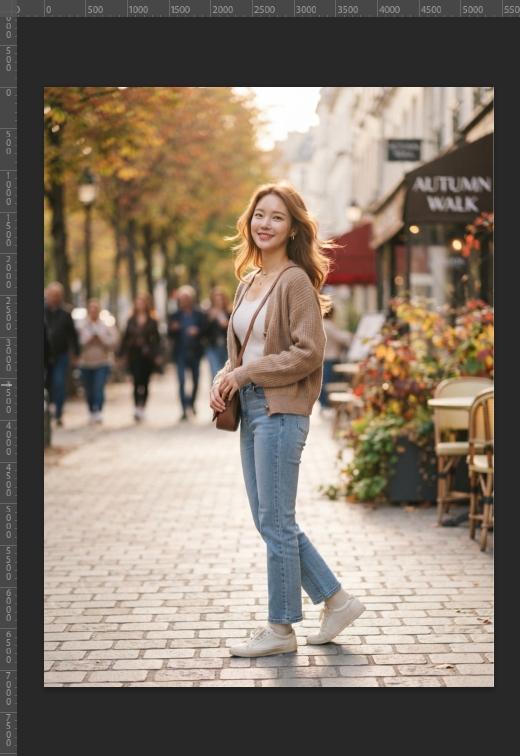Click the 1000 mark on horizontal ruler
Image resolution: width=520 pixels, height=756 pixels.
[138, 10]
